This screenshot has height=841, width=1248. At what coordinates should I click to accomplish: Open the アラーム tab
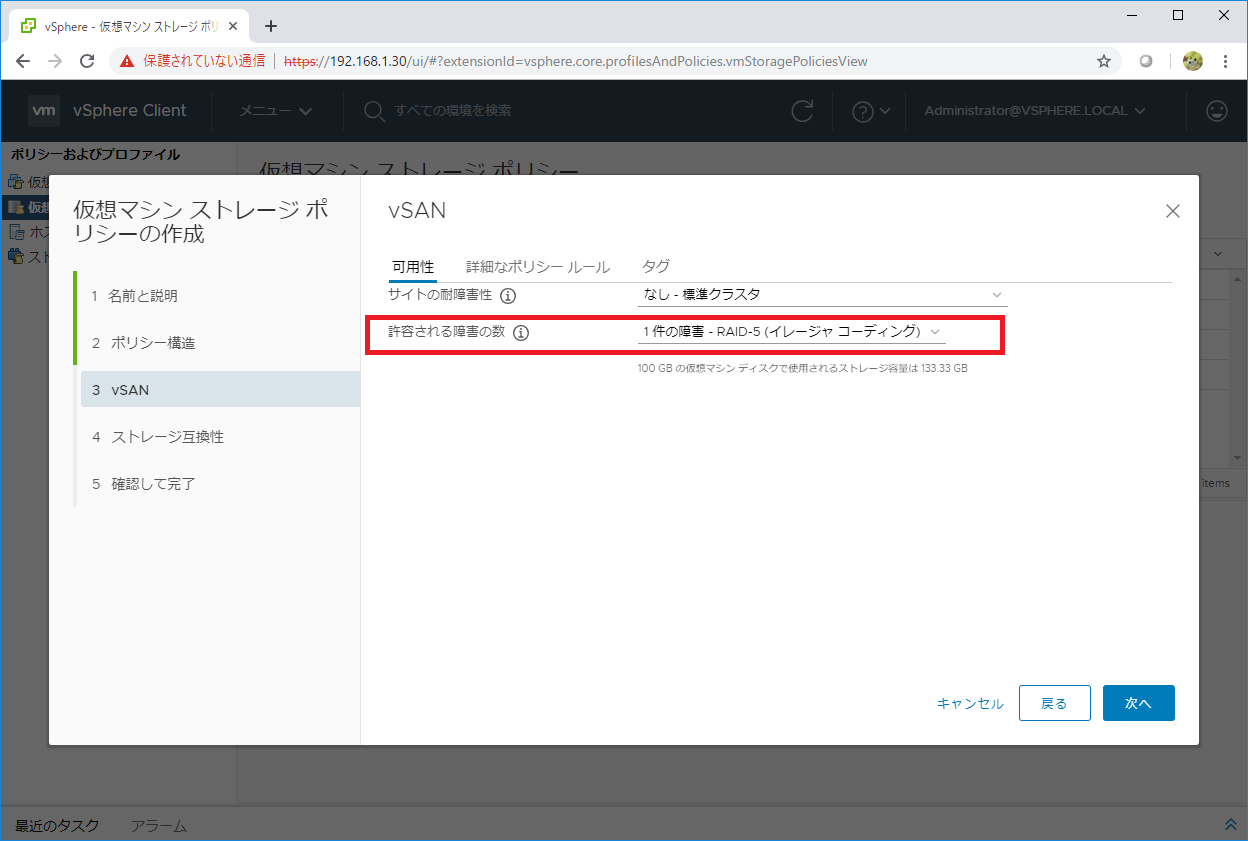(158, 826)
